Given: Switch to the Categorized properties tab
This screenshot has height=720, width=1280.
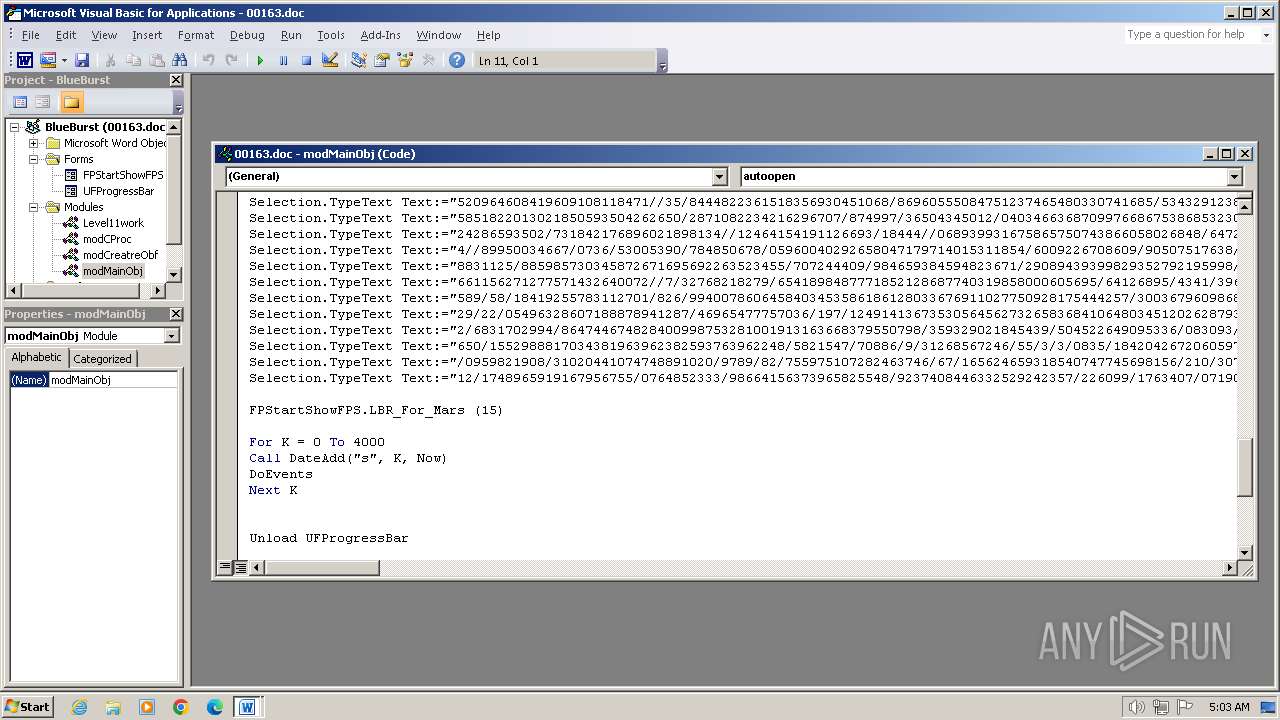Looking at the screenshot, I should tap(102, 358).
